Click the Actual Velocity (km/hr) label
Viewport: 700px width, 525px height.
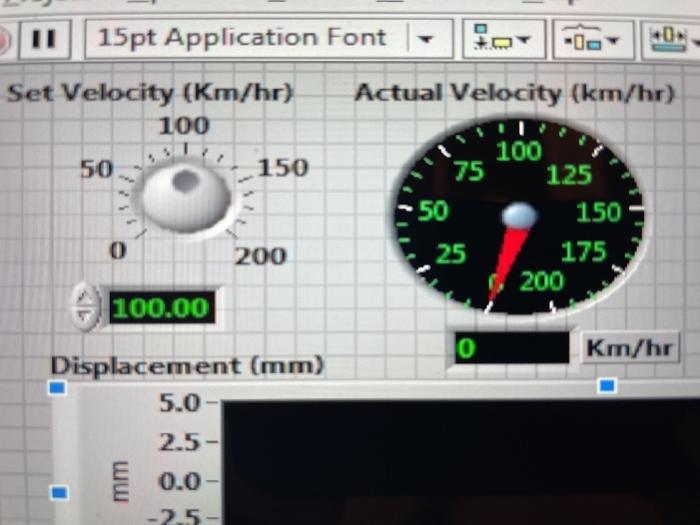[514, 93]
